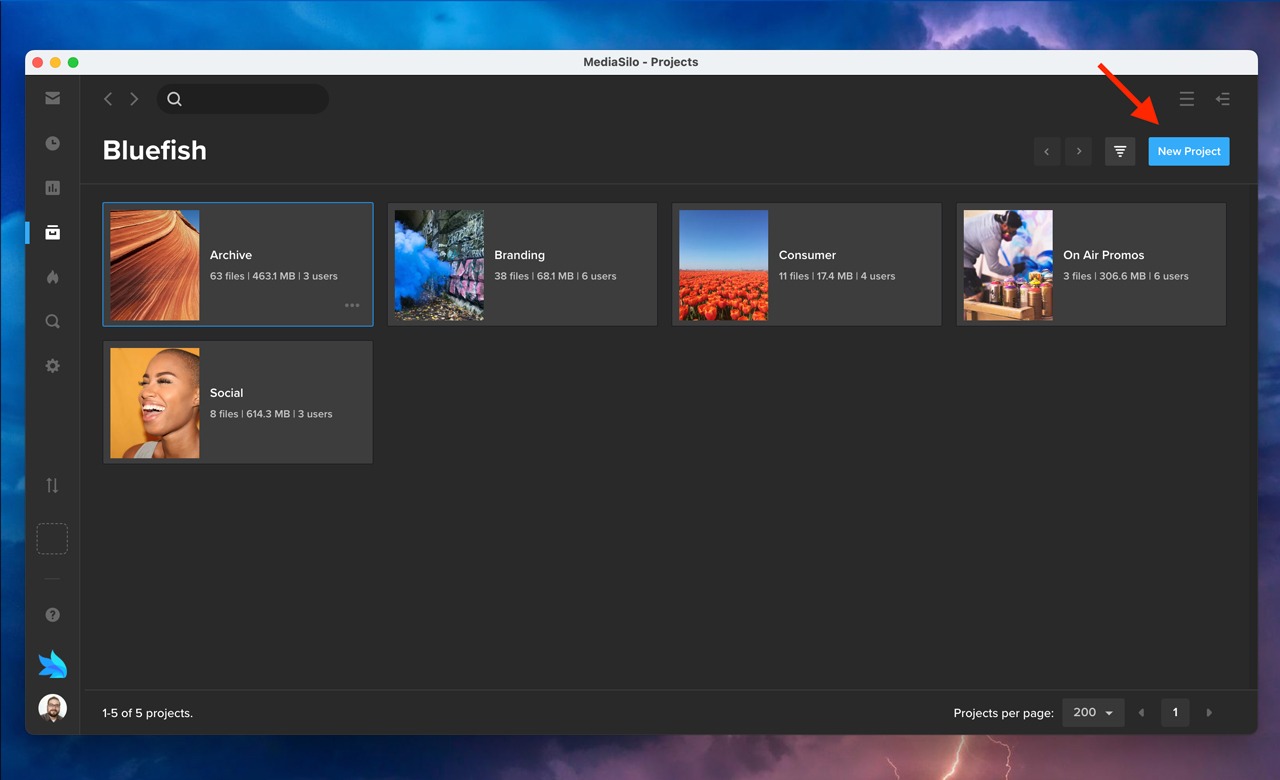1280x780 pixels.
Task: Open the user profile avatar
Action: 52,708
